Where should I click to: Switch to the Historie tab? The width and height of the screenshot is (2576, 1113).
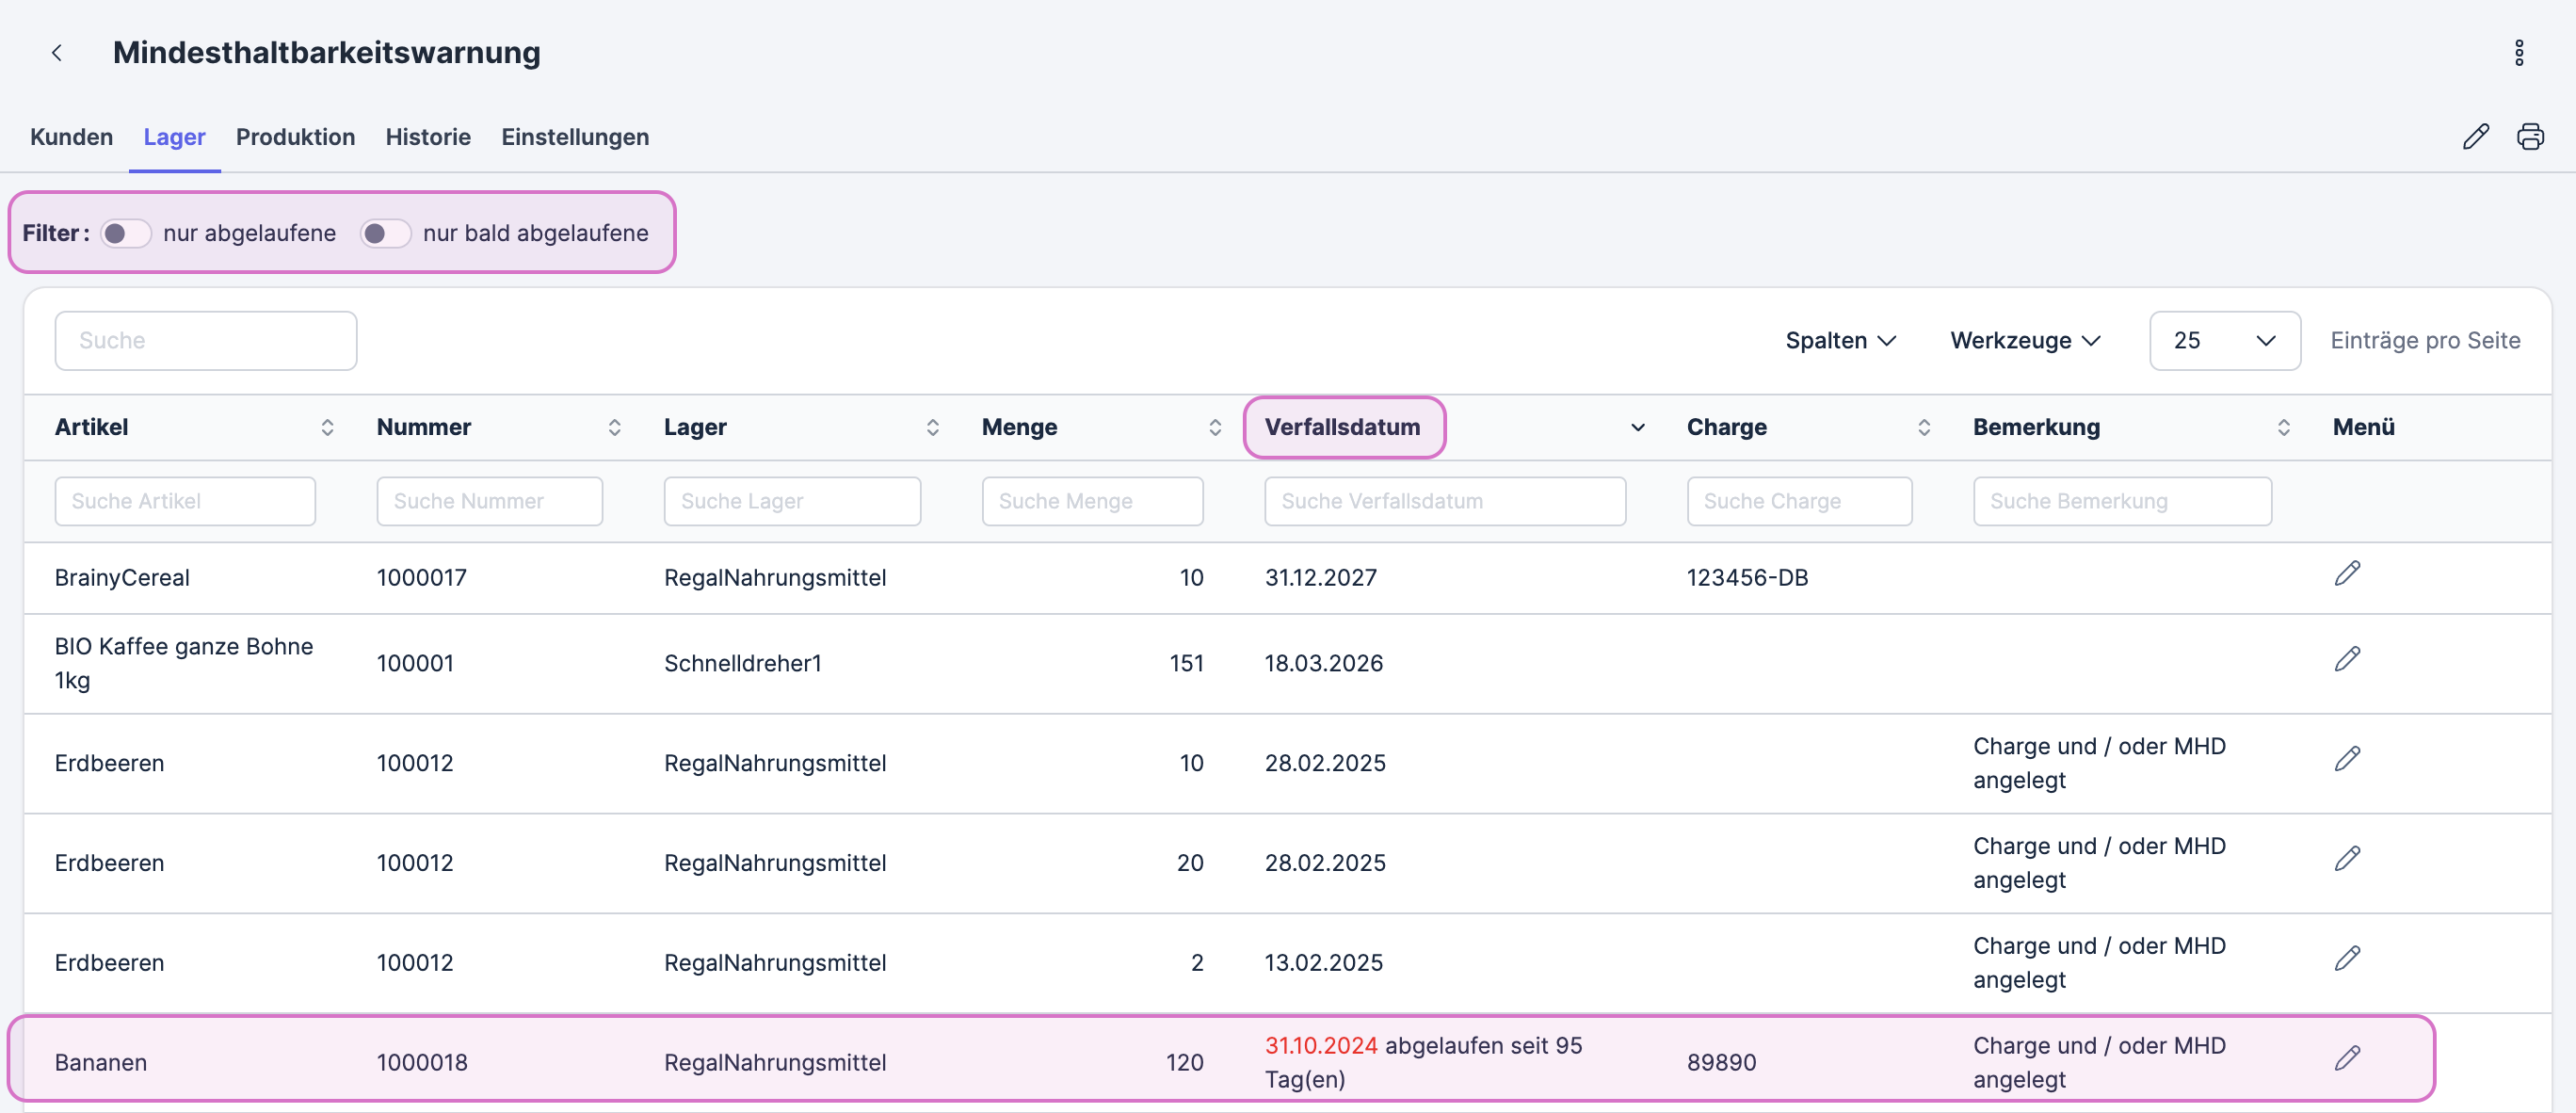pyautogui.click(x=428, y=137)
